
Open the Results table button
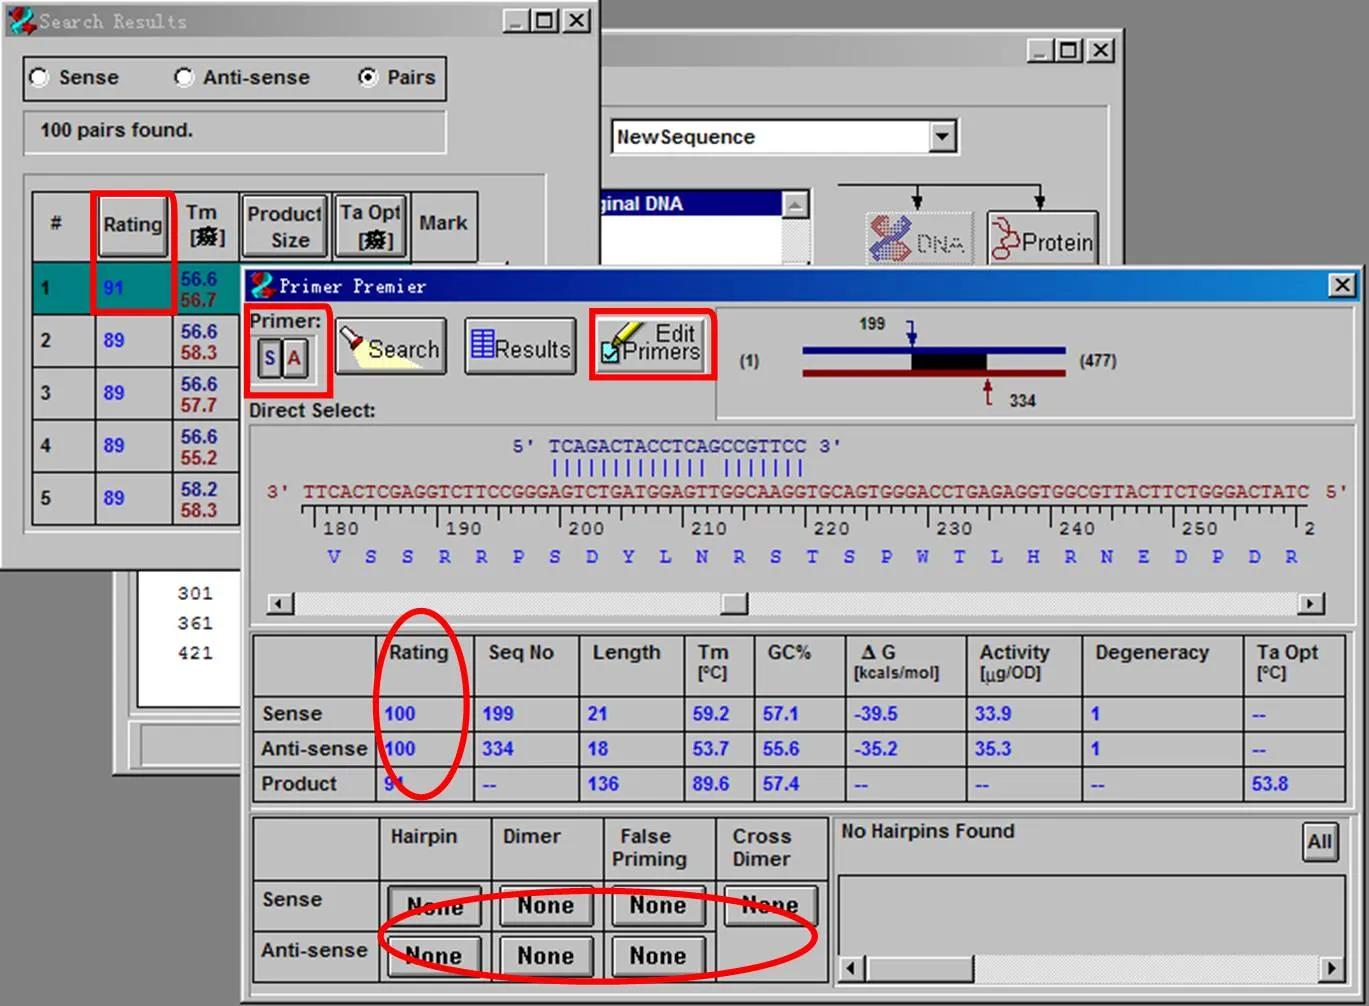[x=520, y=346]
